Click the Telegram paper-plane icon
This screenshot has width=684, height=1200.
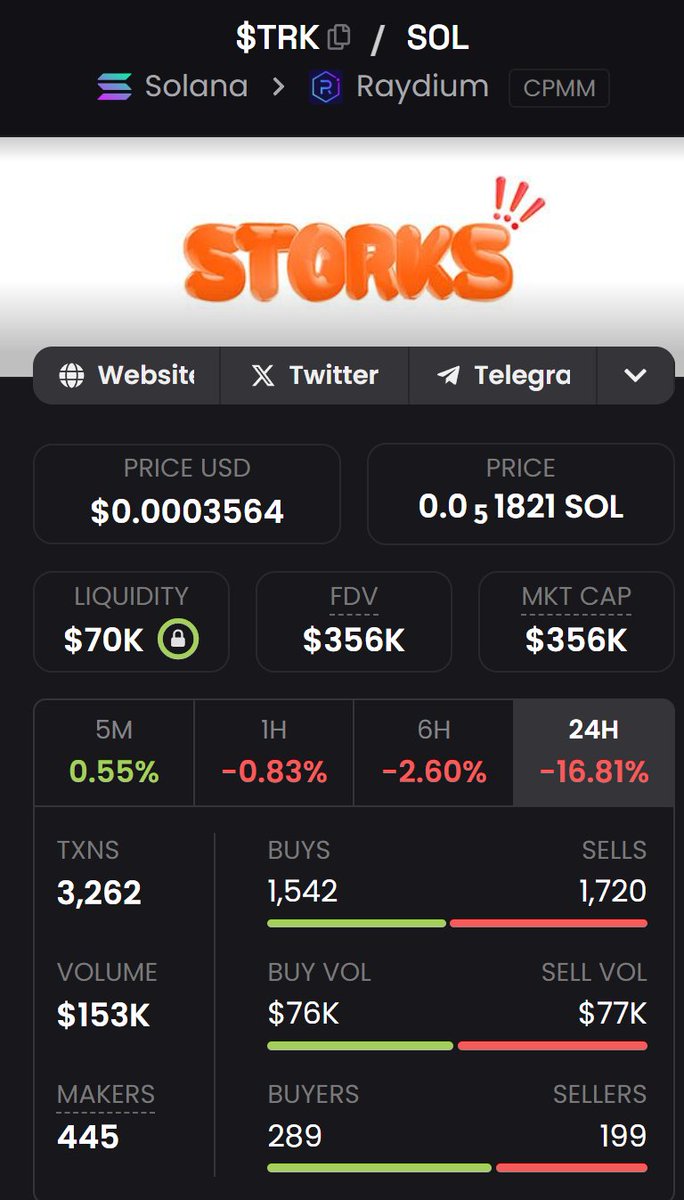(x=448, y=376)
